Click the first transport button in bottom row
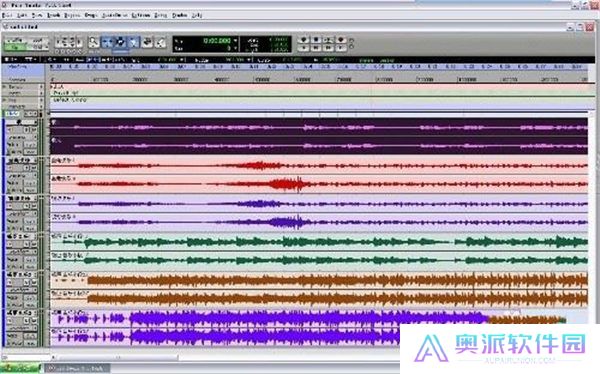600x374 pixels. (304, 48)
